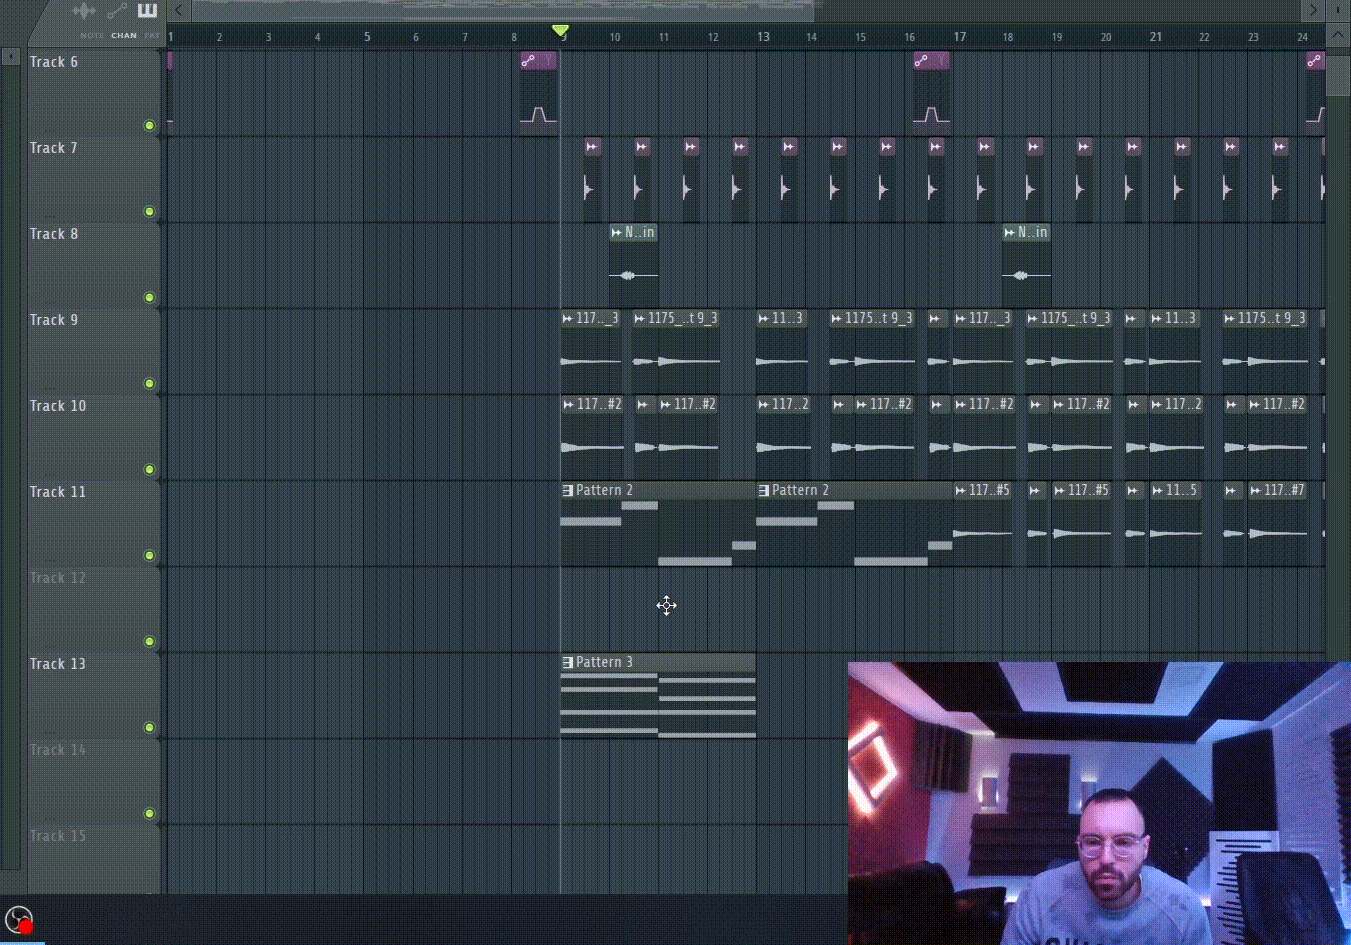Click the green playhead marker on the timeline

pyautogui.click(x=561, y=31)
